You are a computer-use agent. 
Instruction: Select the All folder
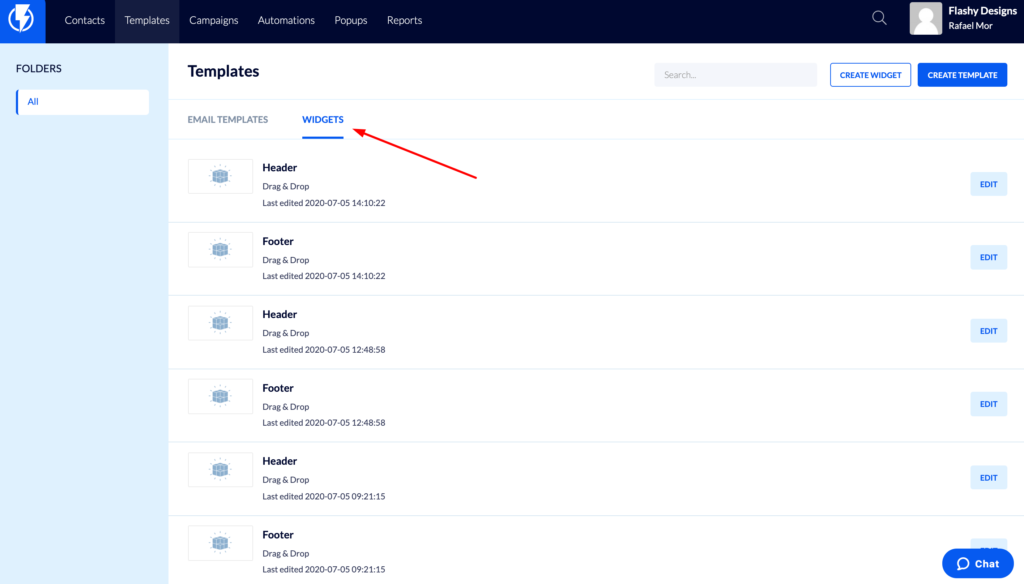click(x=82, y=102)
